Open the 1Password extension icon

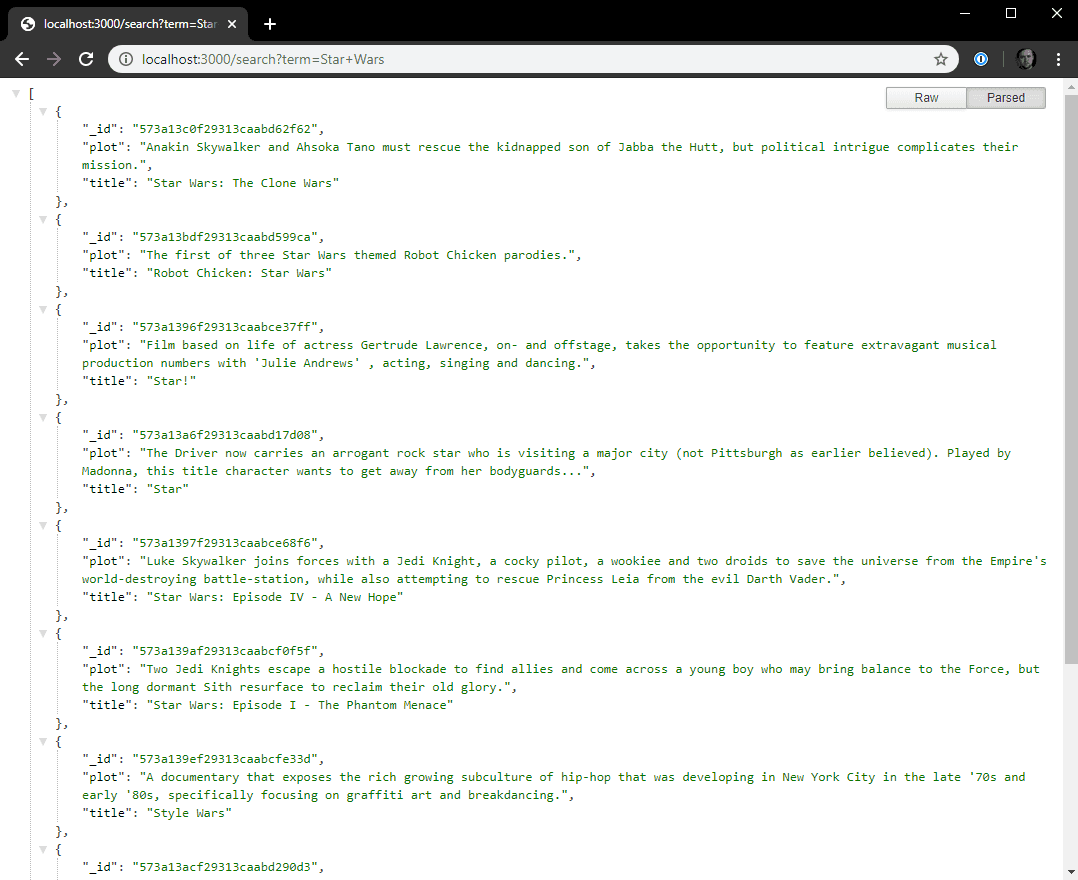(x=982, y=59)
